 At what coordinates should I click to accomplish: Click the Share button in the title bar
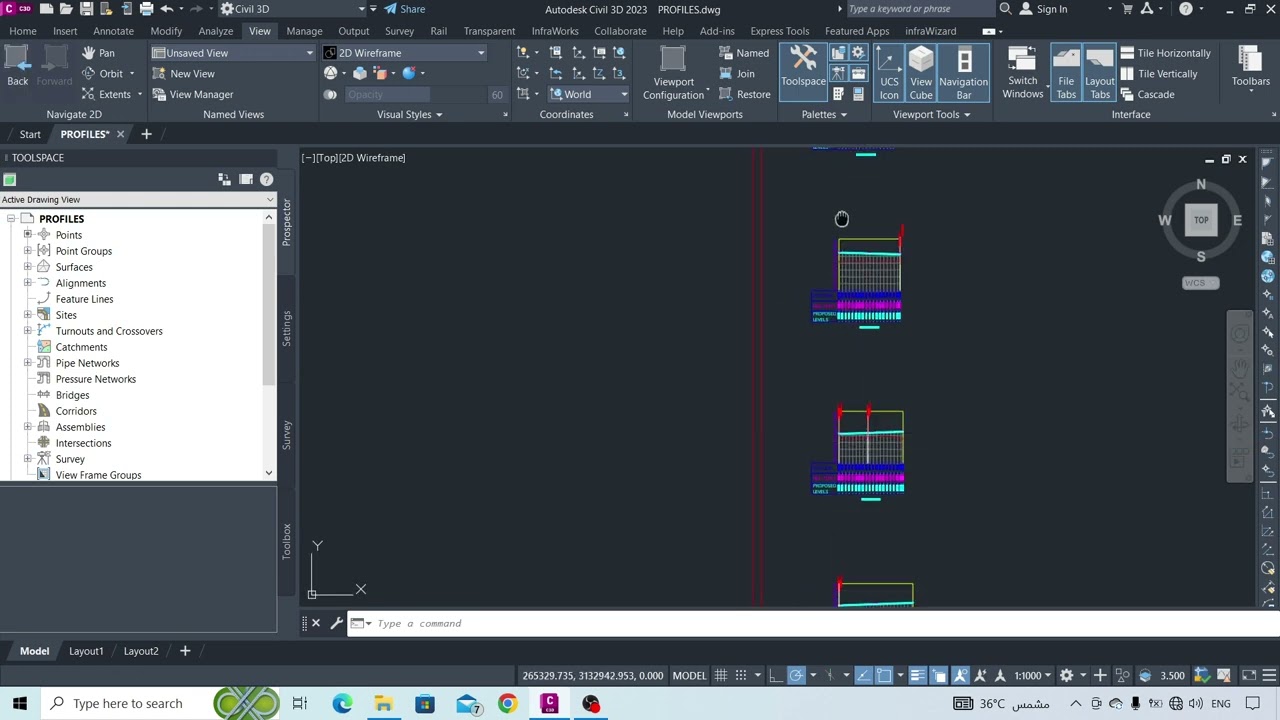[x=405, y=9]
